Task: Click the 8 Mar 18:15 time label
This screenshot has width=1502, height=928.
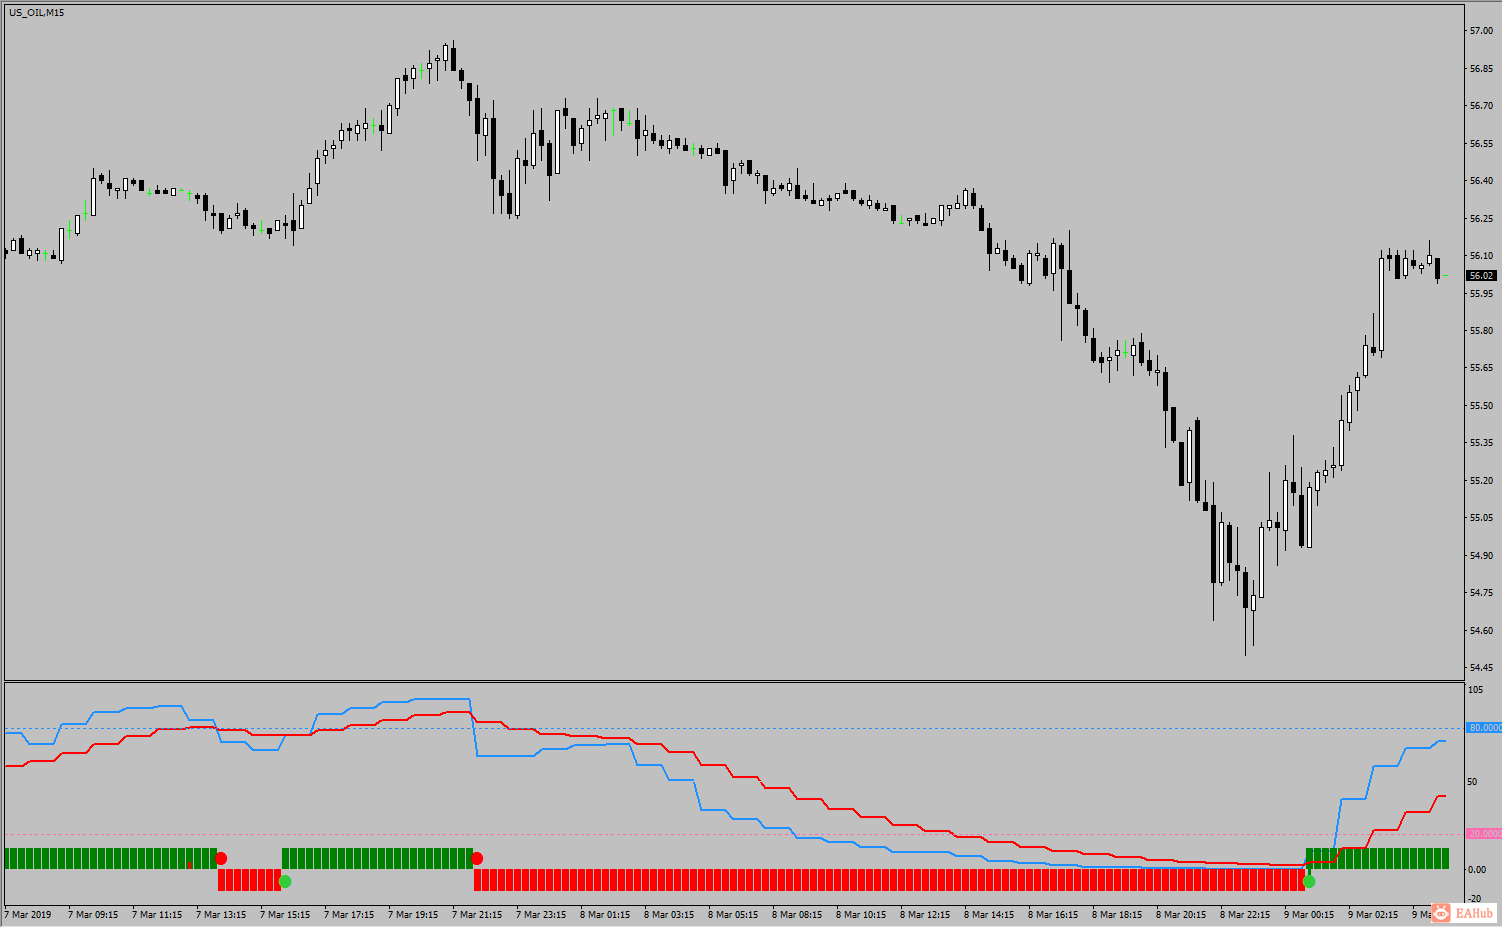Action: point(1117,915)
